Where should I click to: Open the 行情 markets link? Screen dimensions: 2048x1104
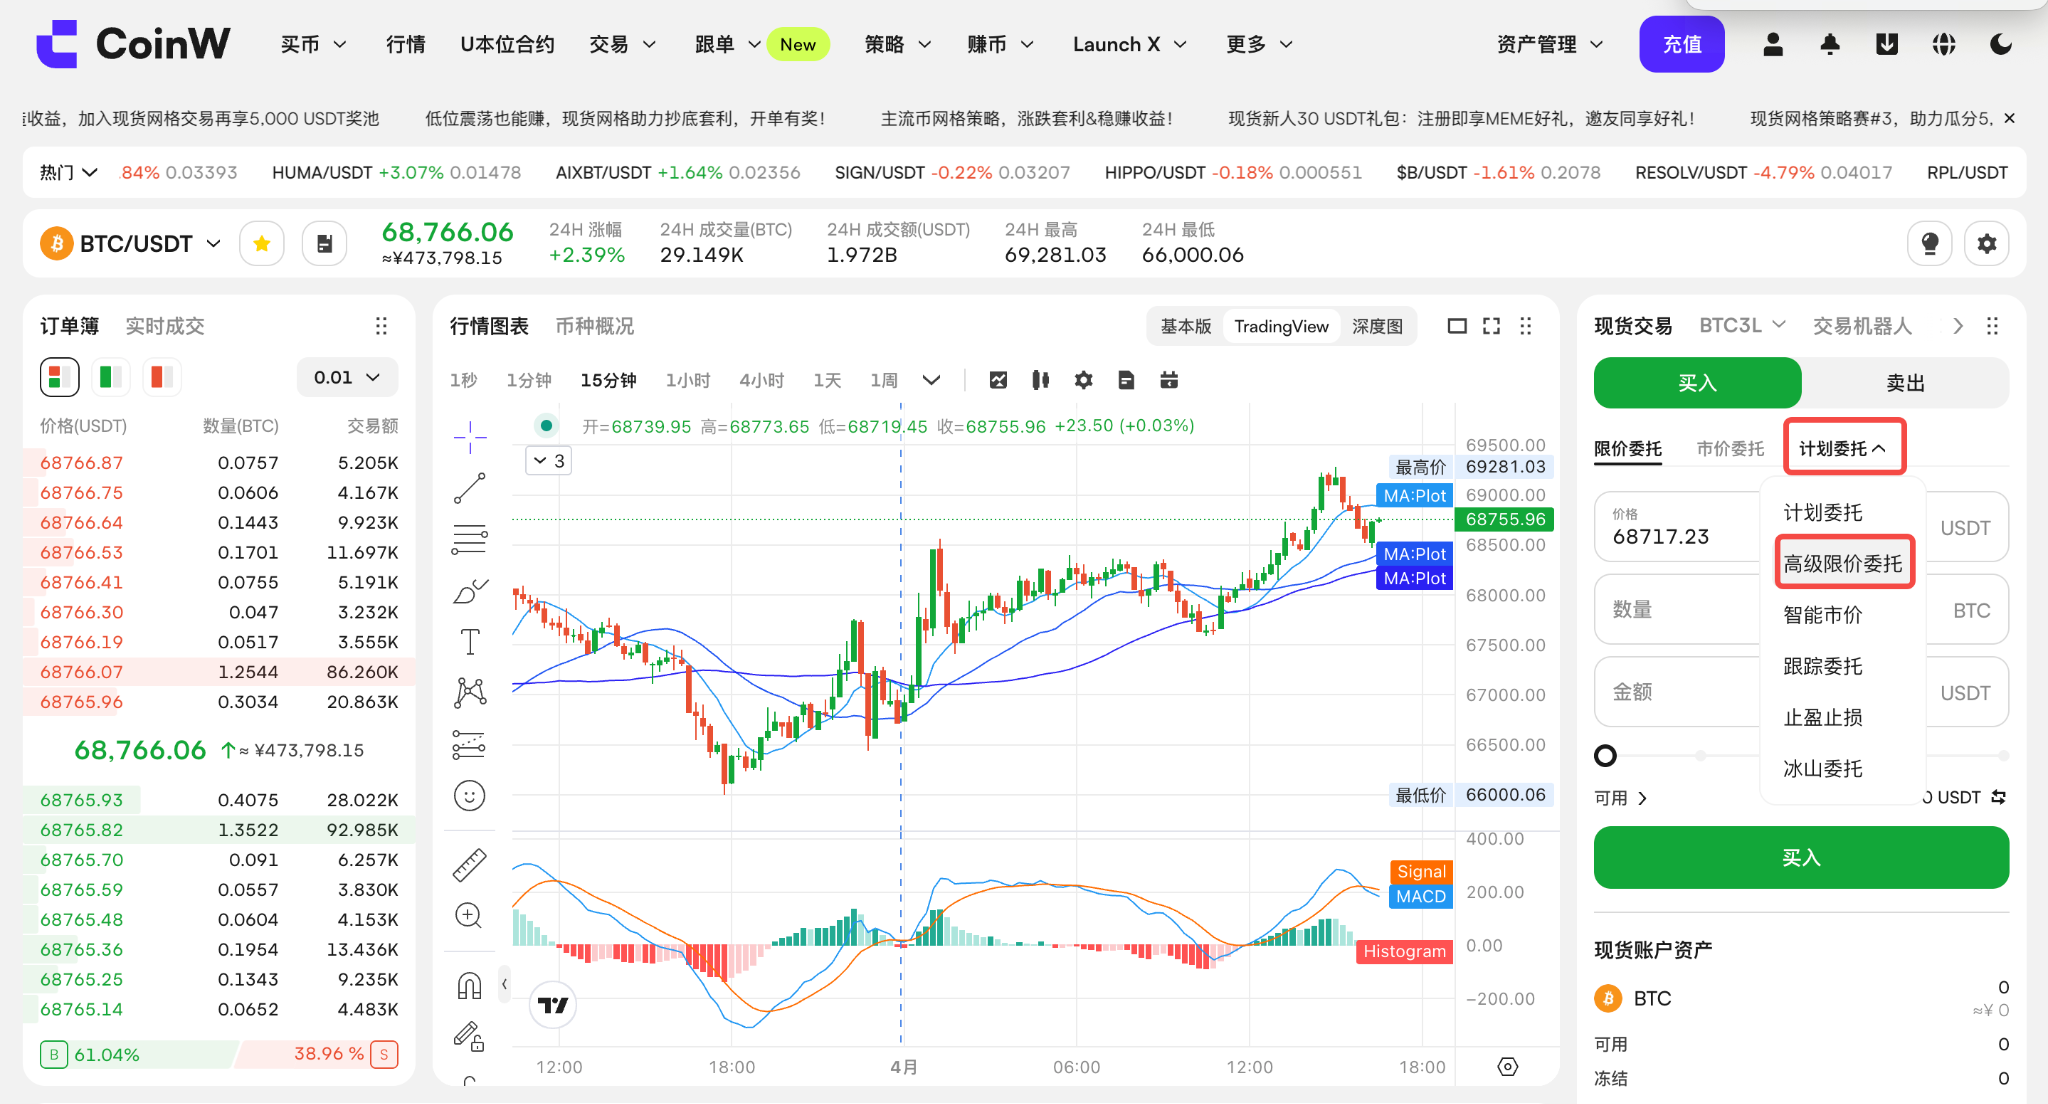click(406, 44)
